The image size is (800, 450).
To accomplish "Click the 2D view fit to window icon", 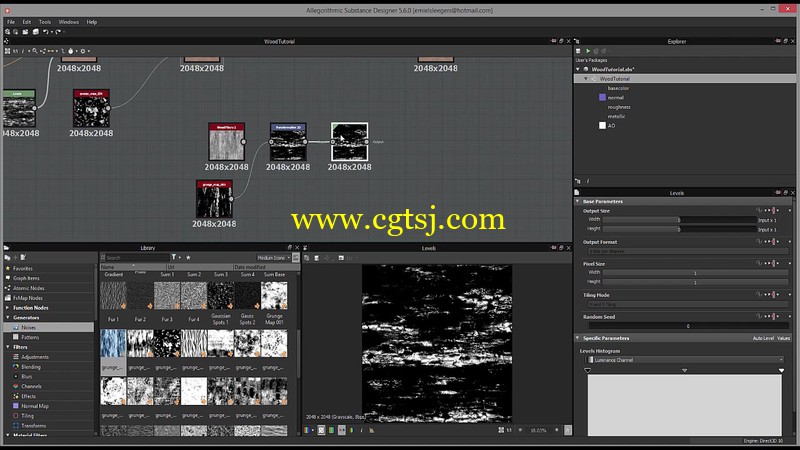I will click(501, 431).
